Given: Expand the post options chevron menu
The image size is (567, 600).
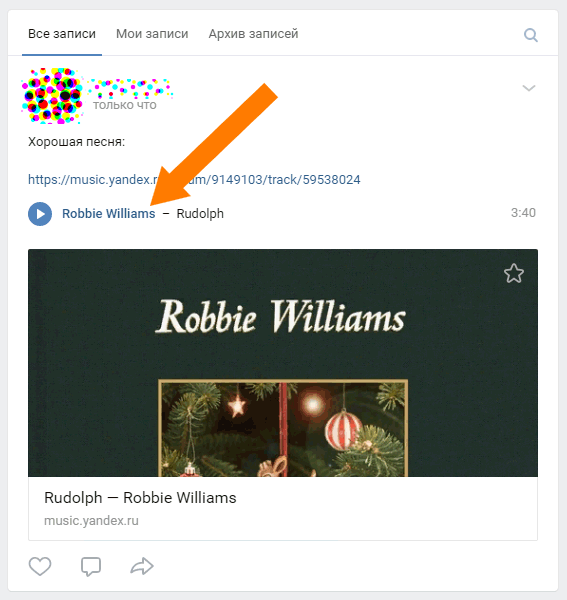Looking at the screenshot, I should click(x=529, y=88).
